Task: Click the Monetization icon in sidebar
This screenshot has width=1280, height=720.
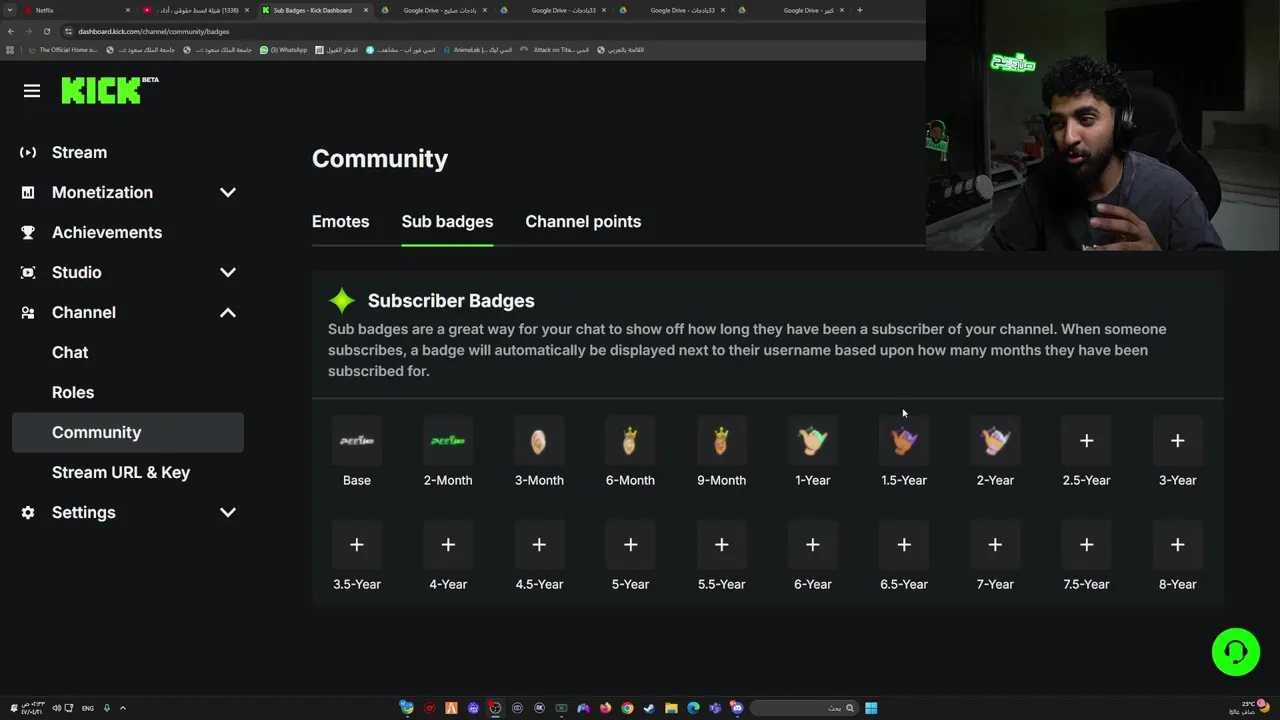Action: coord(28,192)
